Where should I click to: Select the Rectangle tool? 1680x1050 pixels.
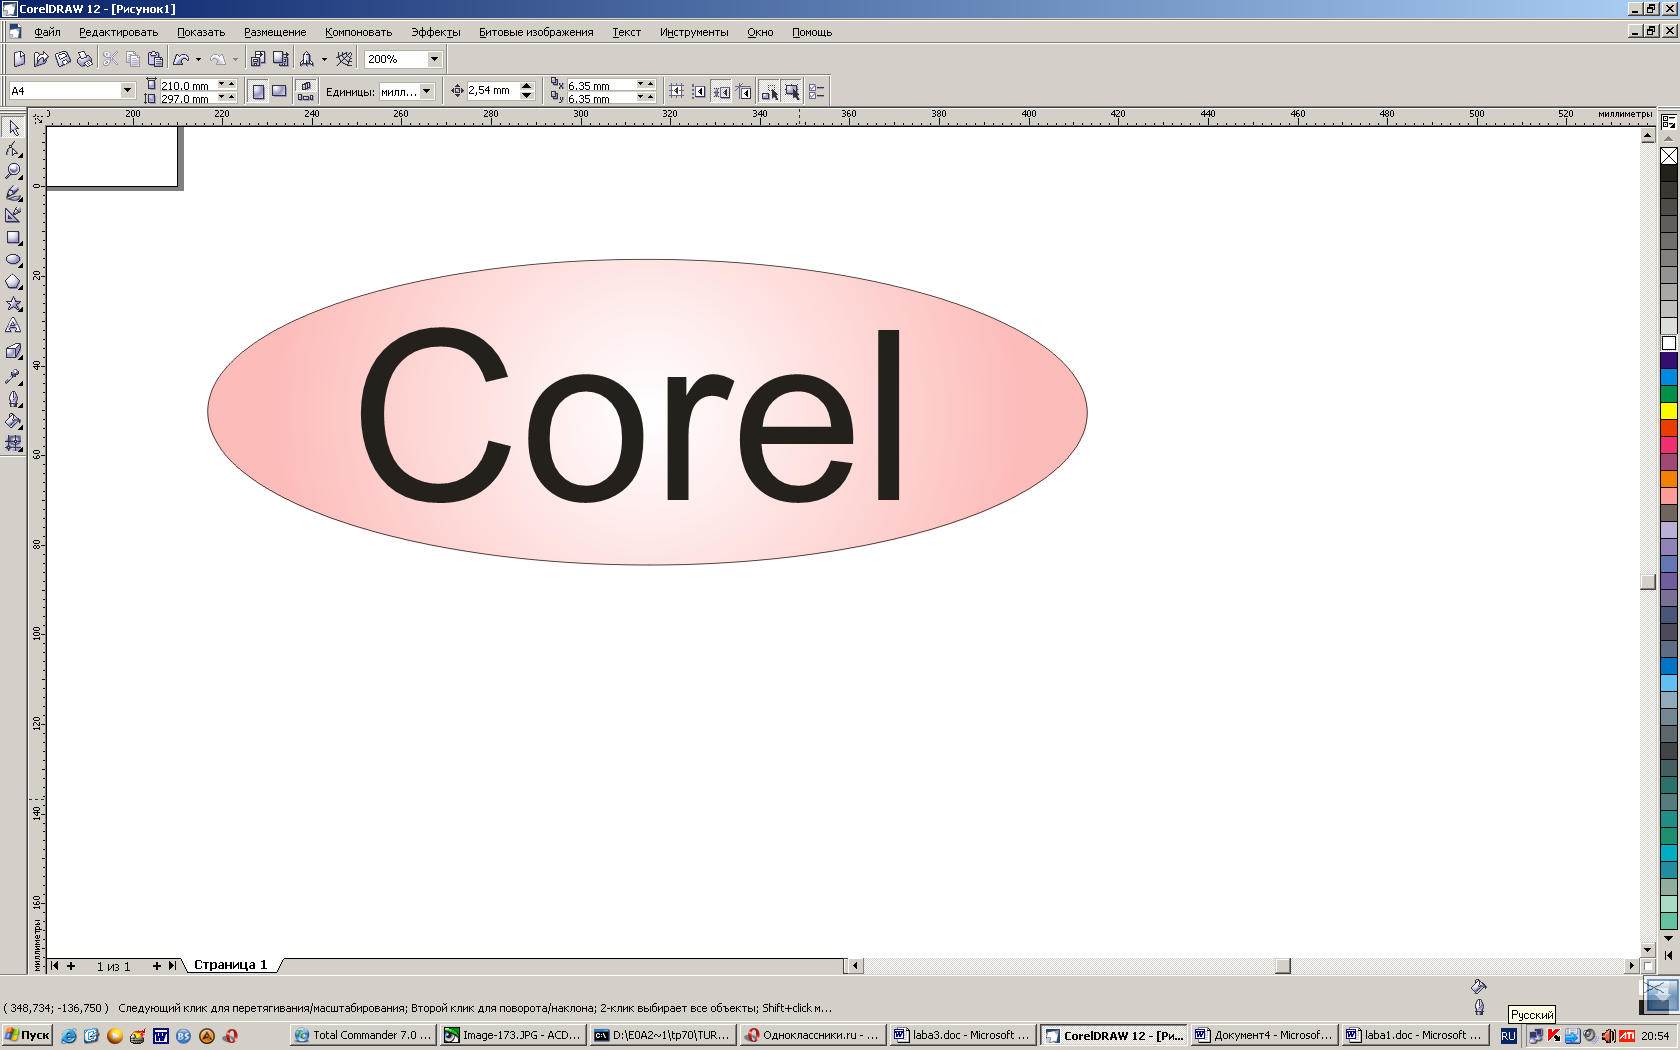(14, 238)
